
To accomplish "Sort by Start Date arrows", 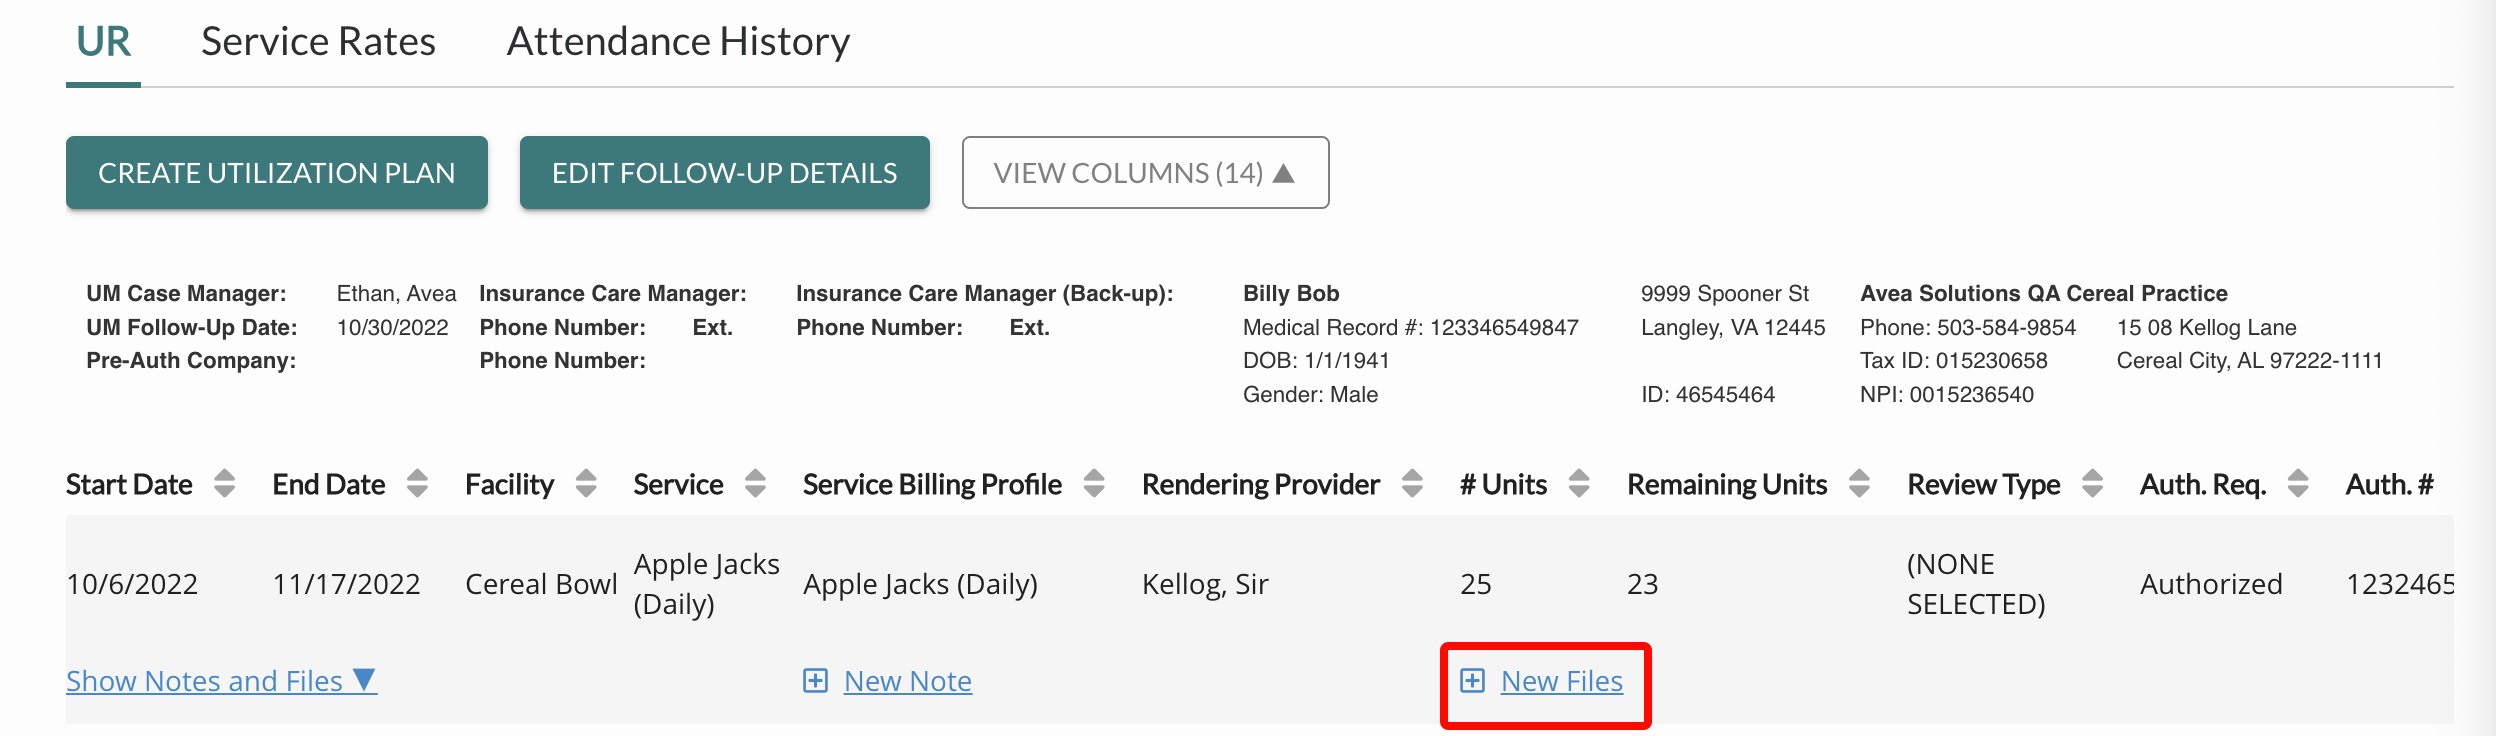I will pos(225,484).
